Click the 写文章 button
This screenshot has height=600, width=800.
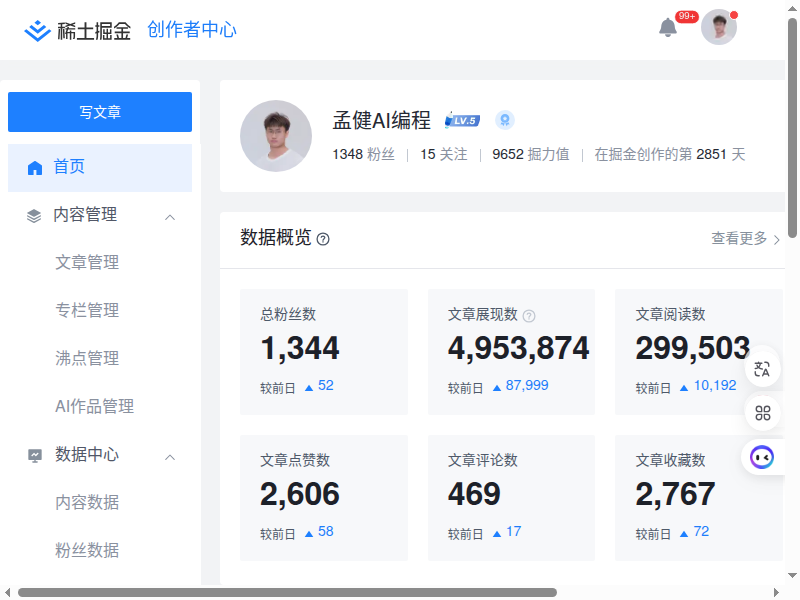pos(100,112)
